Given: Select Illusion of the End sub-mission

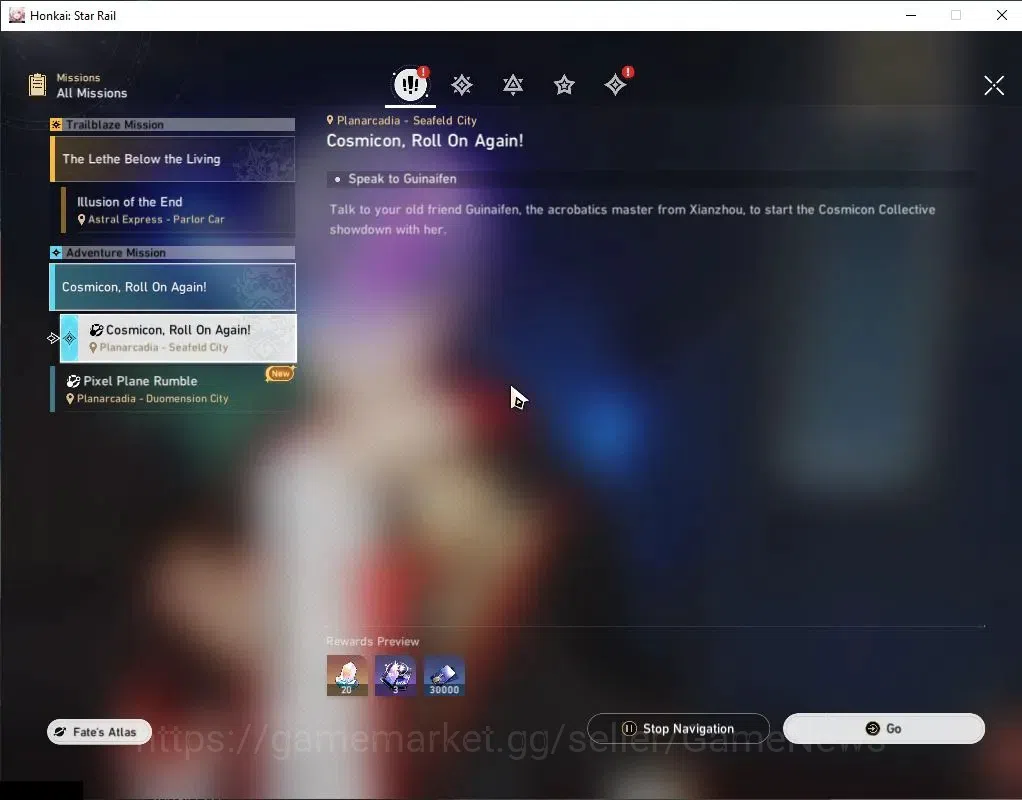Looking at the screenshot, I should point(178,210).
